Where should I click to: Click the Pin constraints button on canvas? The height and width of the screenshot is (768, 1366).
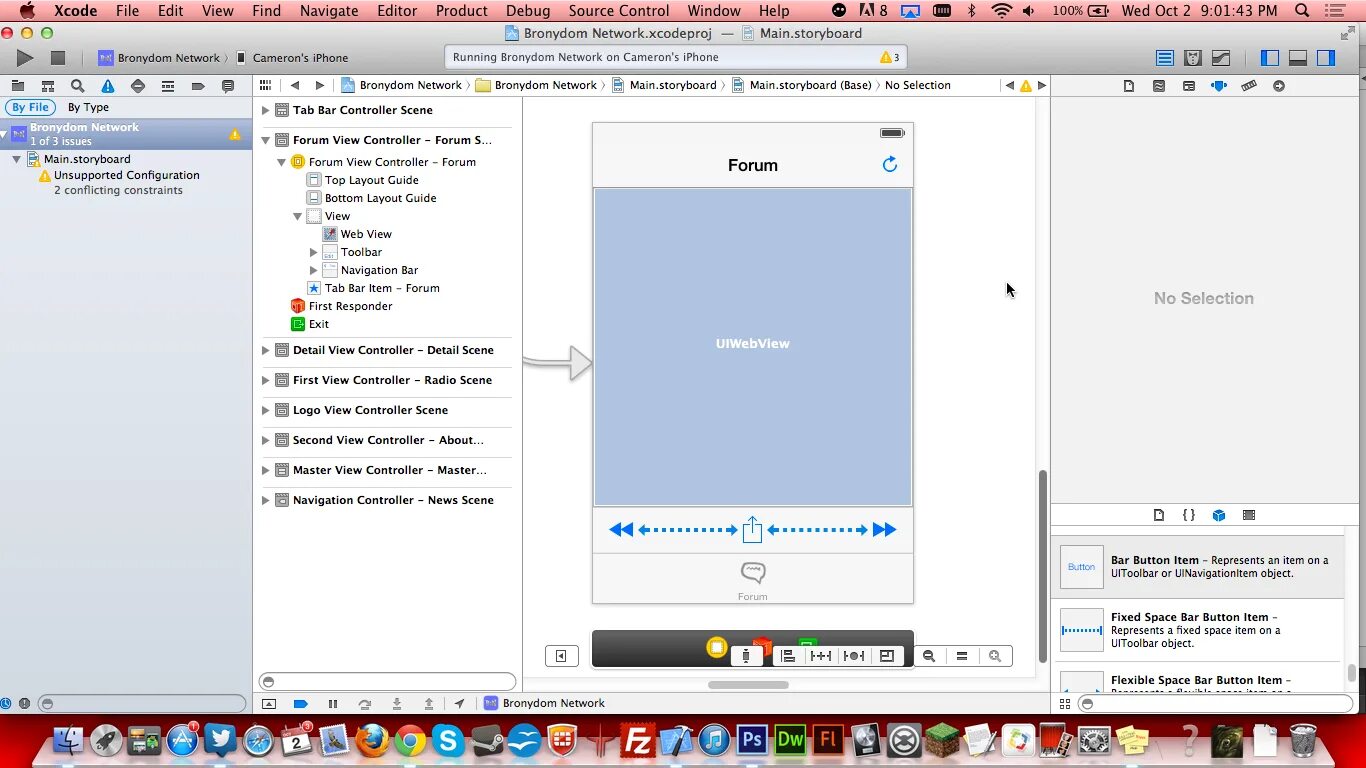pyautogui.click(x=821, y=656)
